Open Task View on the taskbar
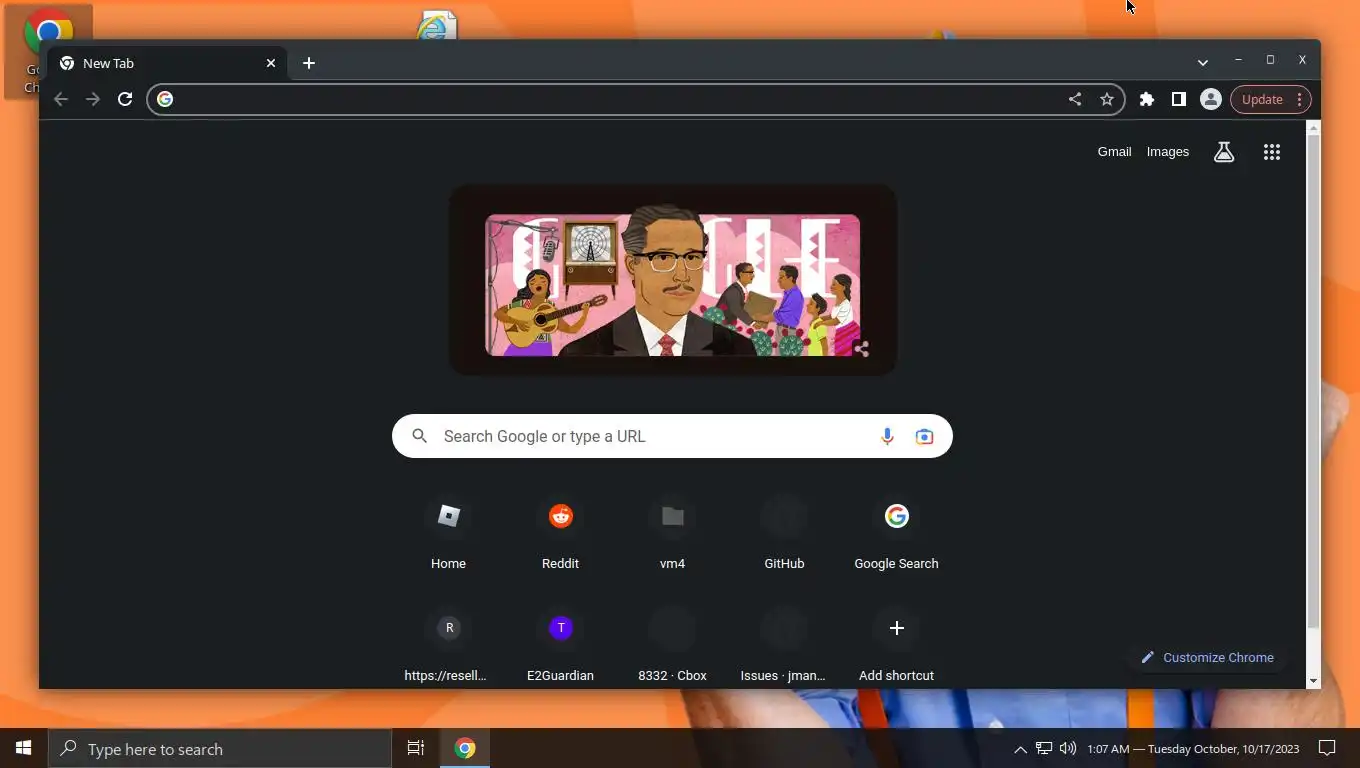The height and width of the screenshot is (768, 1360). pyautogui.click(x=416, y=748)
